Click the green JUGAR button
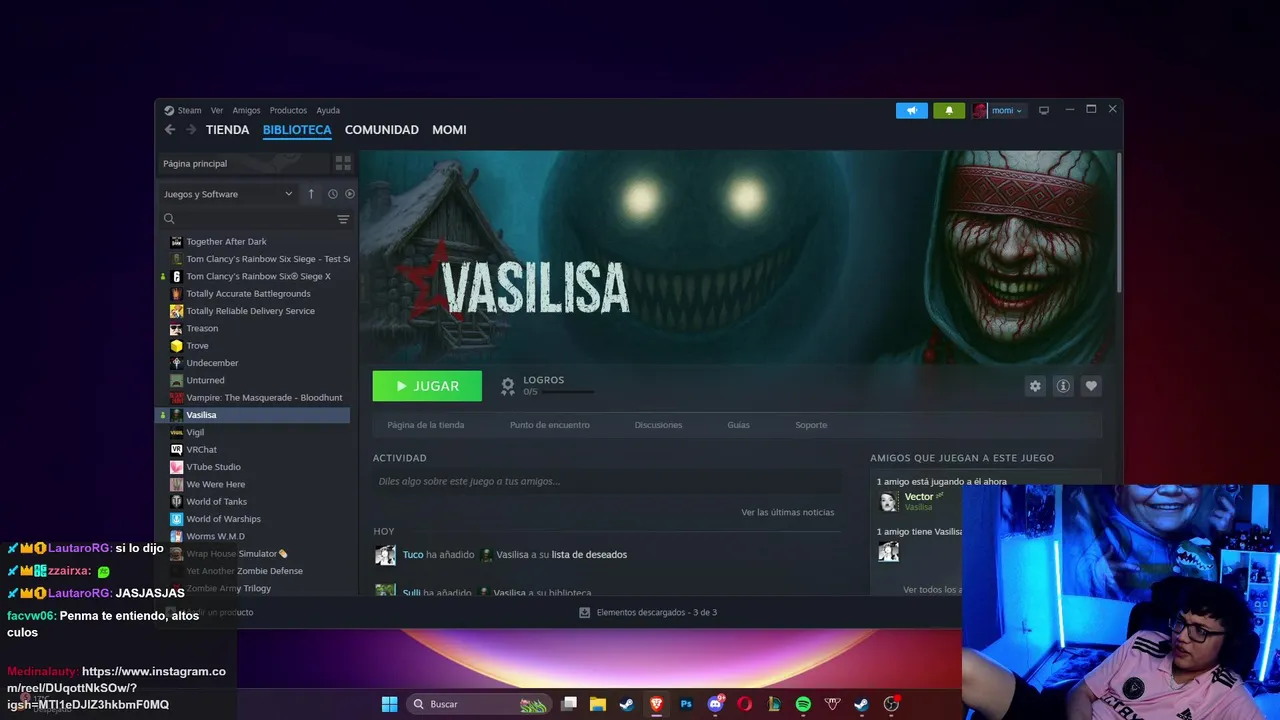Image resolution: width=1280 pixels, height=720 pixels. [x=427, y=386]
